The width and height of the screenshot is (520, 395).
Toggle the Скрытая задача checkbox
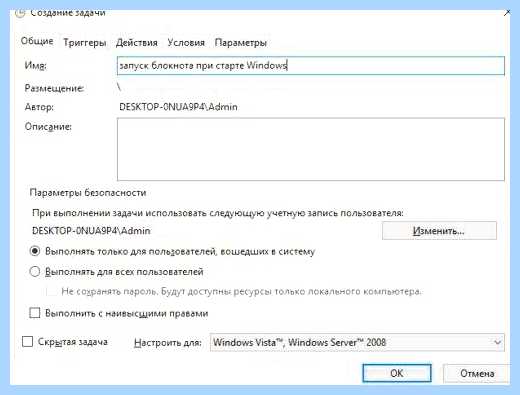[27, 342]
